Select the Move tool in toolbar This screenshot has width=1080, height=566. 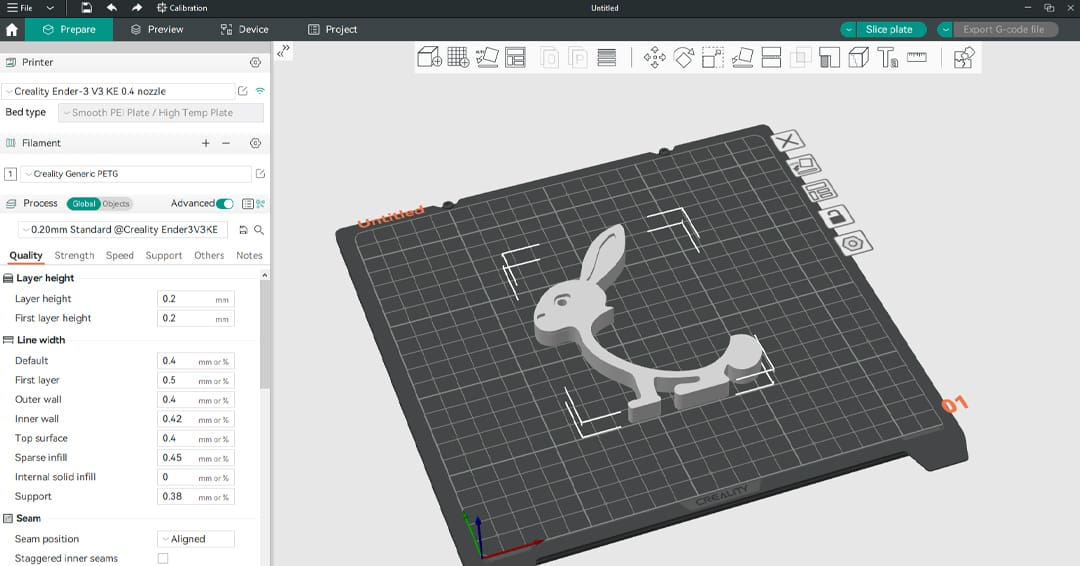(x=655, y=58)
